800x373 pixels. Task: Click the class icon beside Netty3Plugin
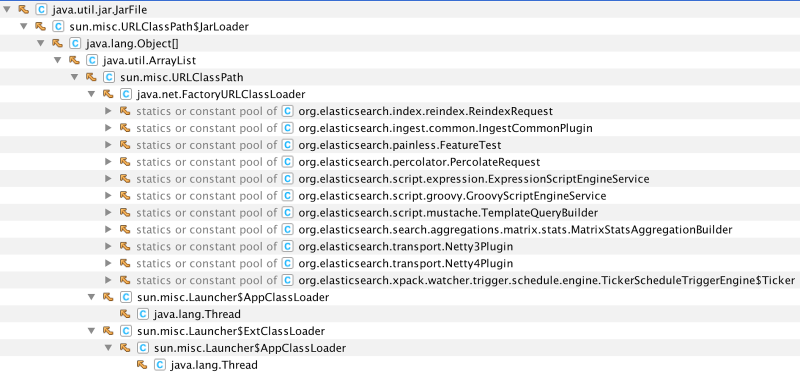[x=288, y=246]
